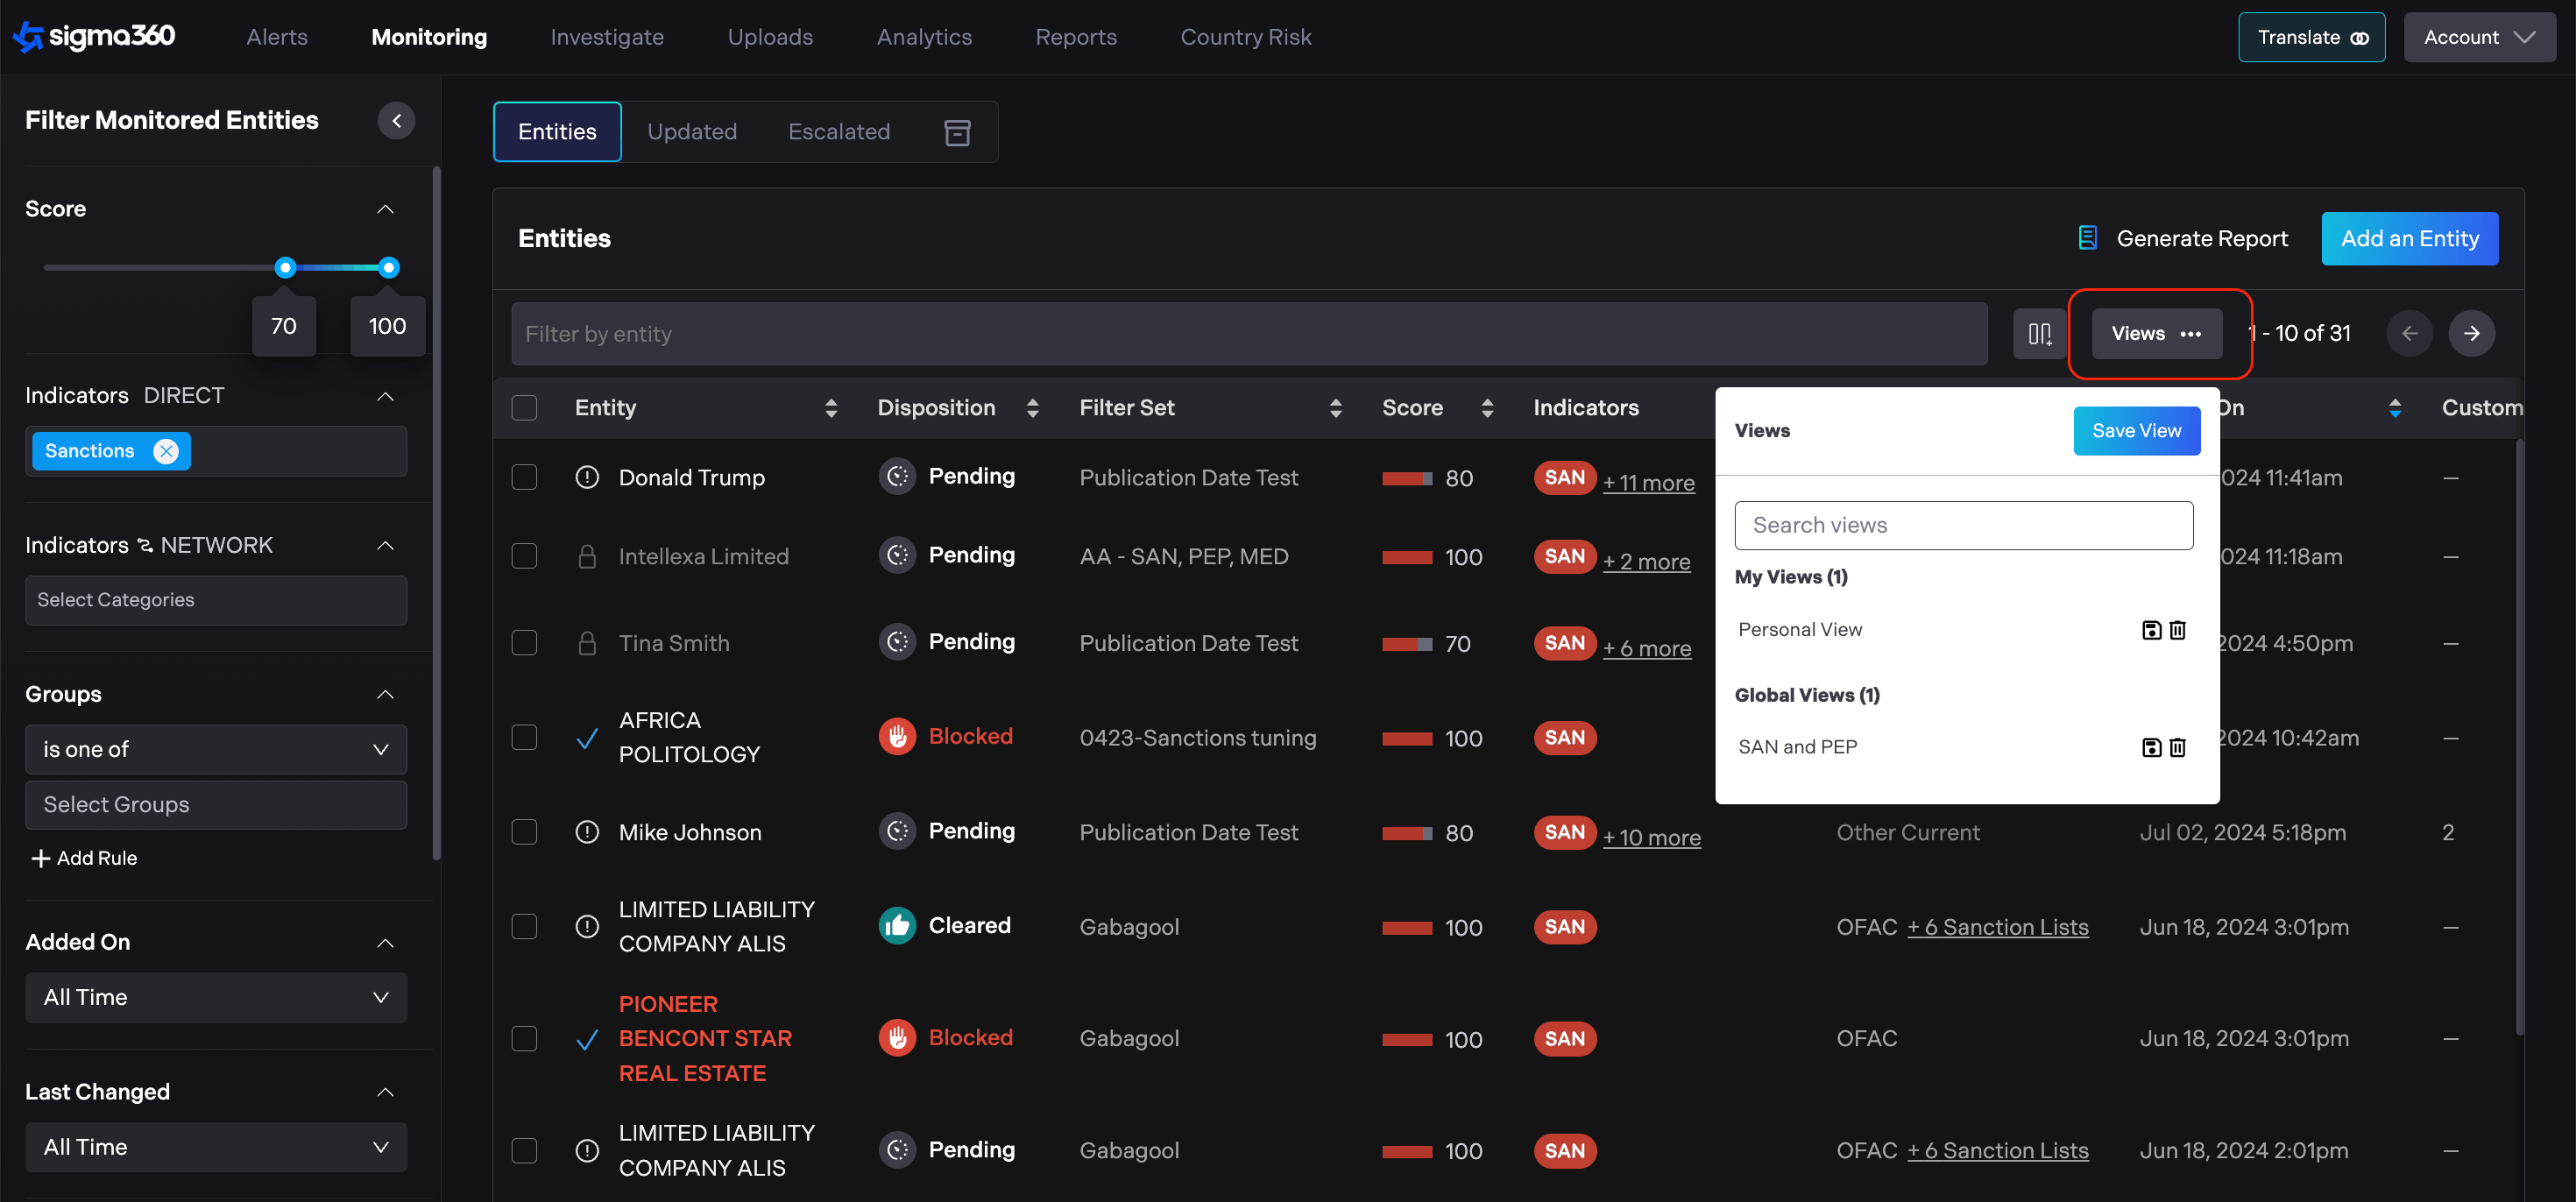Check the Donald Trump row checkbox

[x=524, y=477]
